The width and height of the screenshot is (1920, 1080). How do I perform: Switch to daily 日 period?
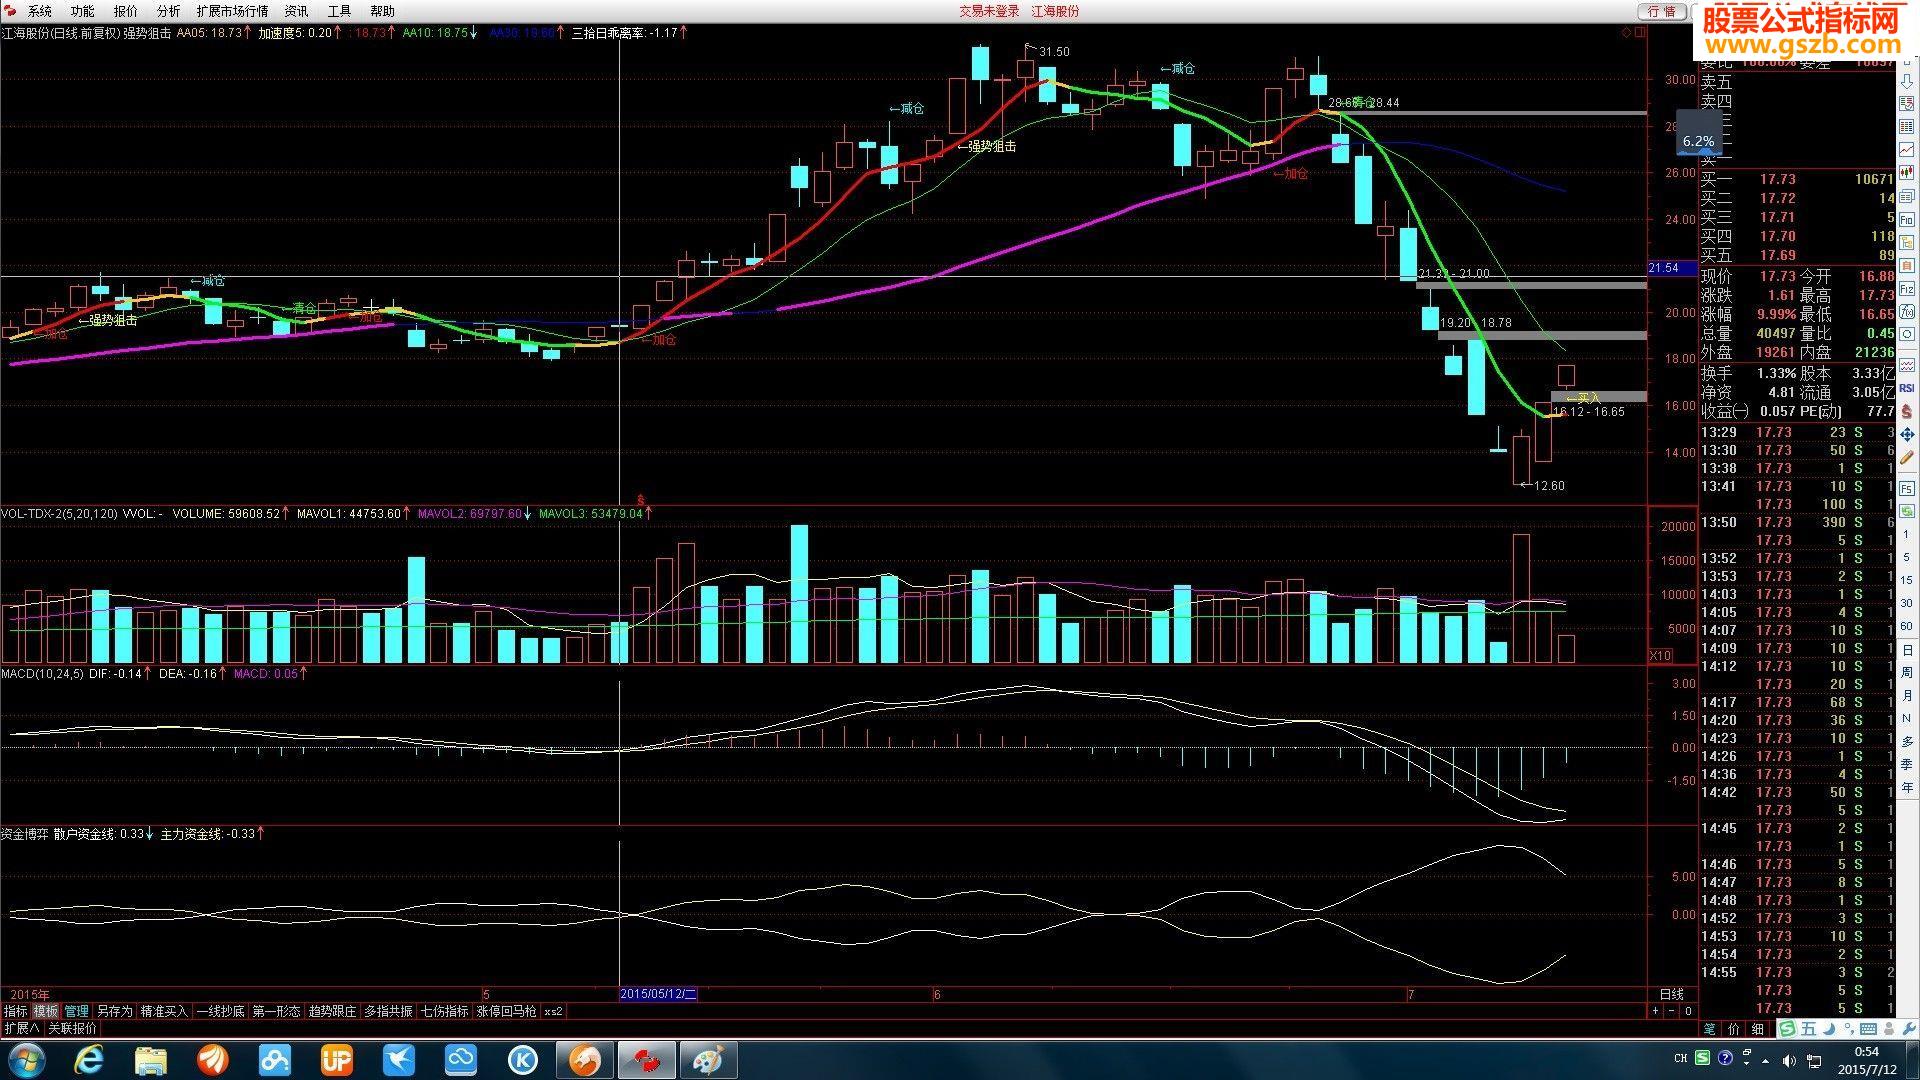point(1907,650)
